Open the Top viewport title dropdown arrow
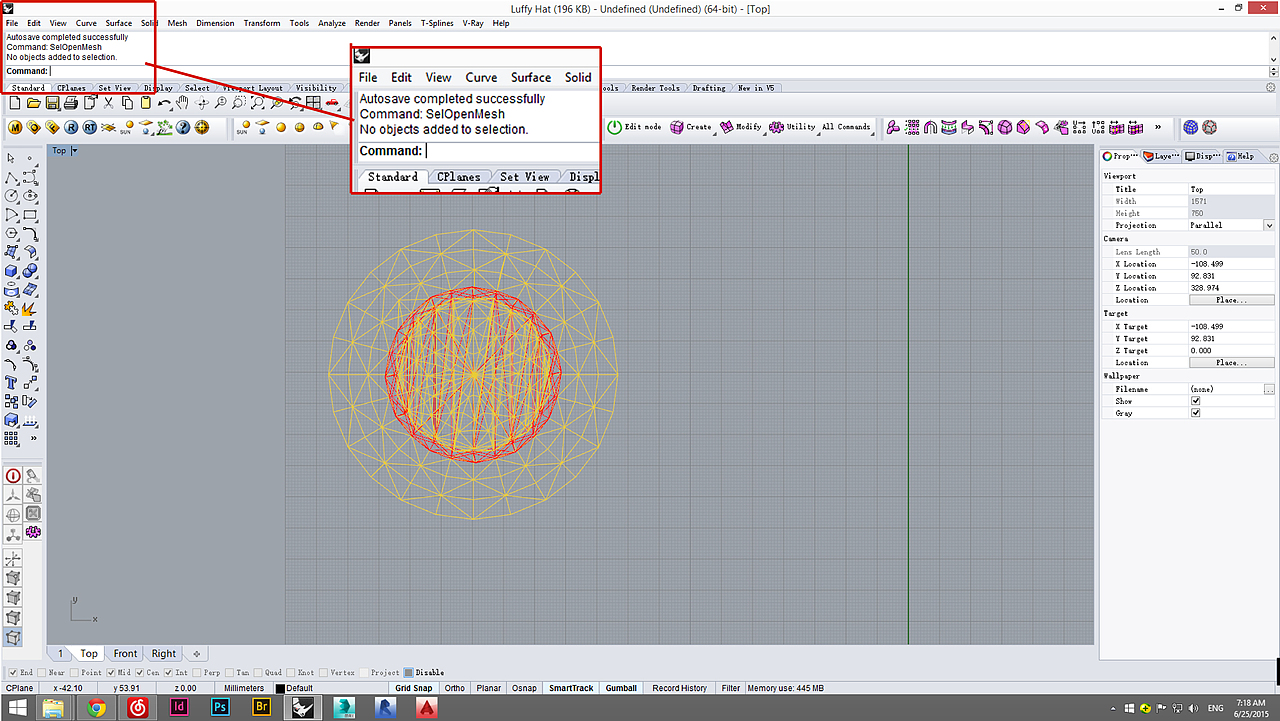This screenshot has width=1280, height=721. [74, 151]
